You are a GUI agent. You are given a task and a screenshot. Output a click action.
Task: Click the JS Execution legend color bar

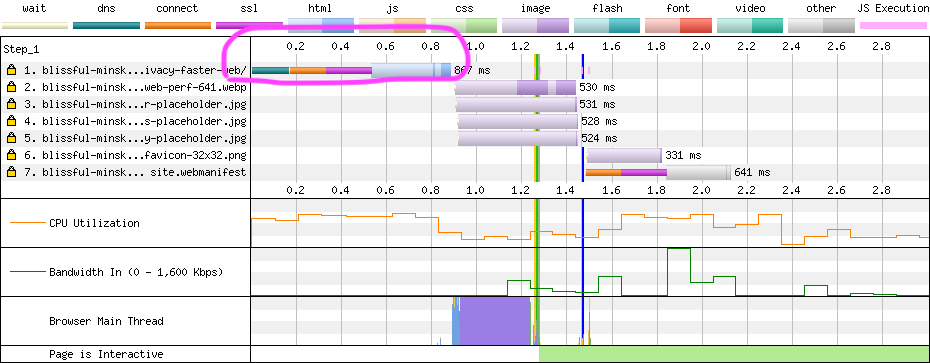coord(893,26)
